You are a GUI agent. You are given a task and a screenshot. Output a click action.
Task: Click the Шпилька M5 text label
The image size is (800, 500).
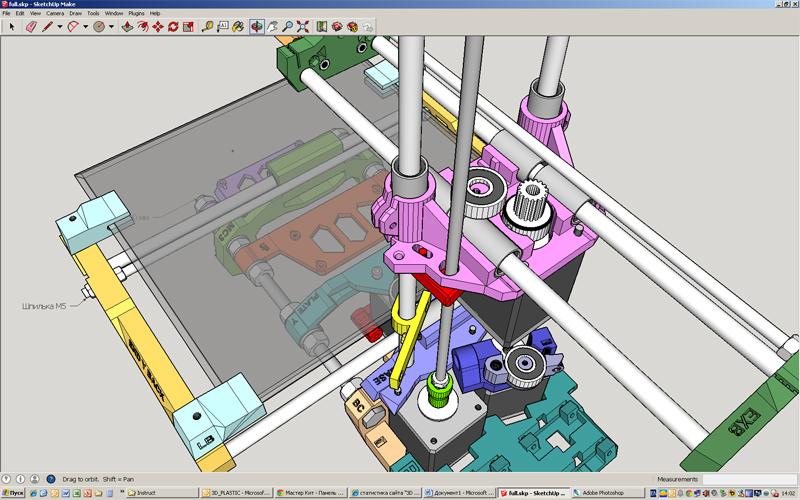point(44,306)
